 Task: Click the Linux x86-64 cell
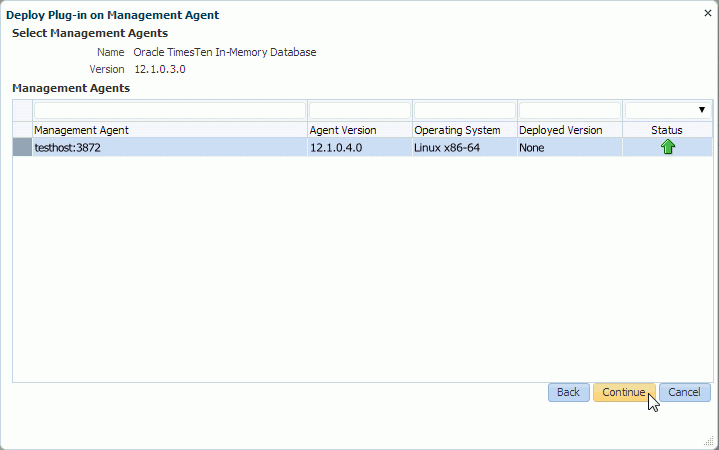pos(465,148)
